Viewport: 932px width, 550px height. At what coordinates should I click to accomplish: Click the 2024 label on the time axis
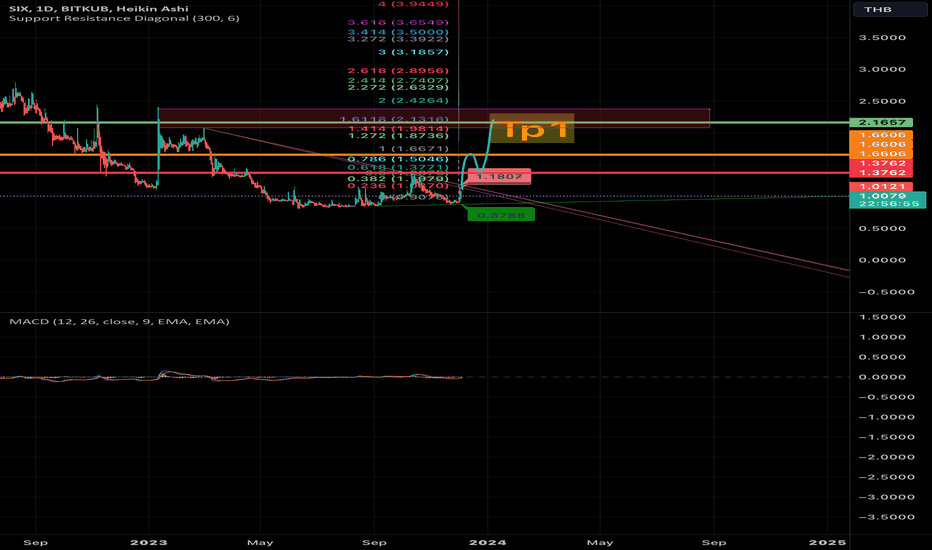point(487,542)
